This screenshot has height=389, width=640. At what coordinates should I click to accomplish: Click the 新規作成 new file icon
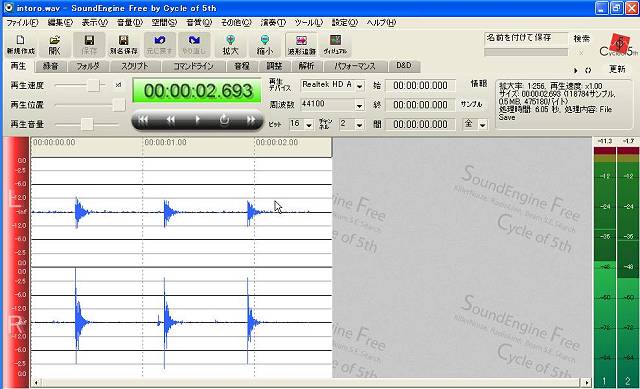[x=20, y=44]
